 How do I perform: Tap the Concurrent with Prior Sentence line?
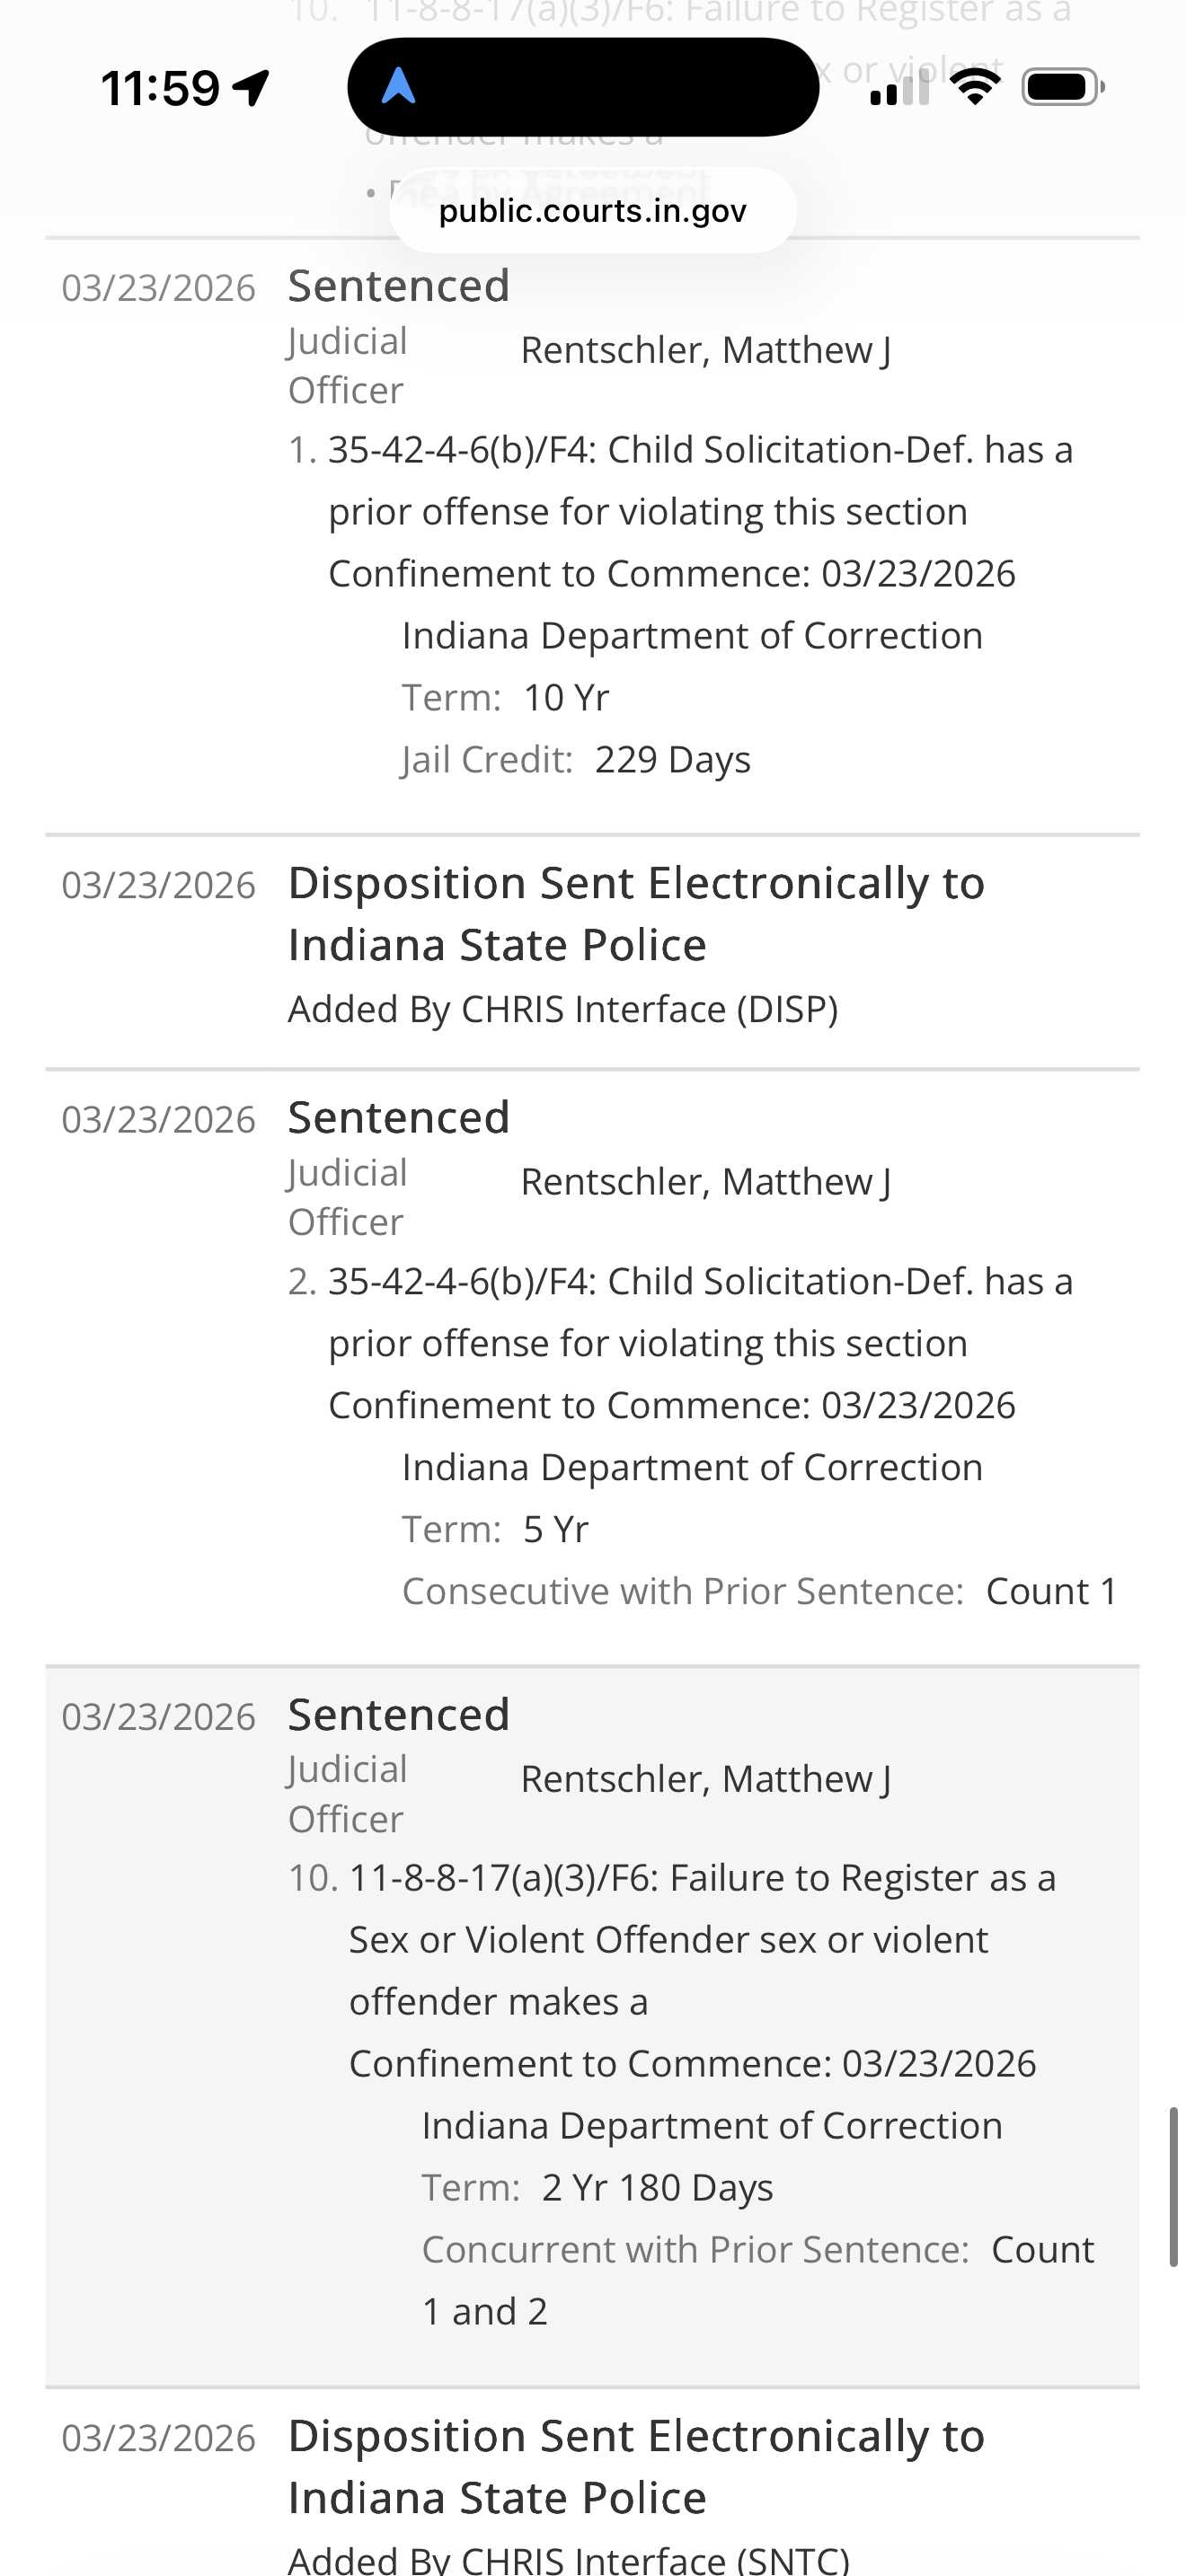coord(757,2250)
